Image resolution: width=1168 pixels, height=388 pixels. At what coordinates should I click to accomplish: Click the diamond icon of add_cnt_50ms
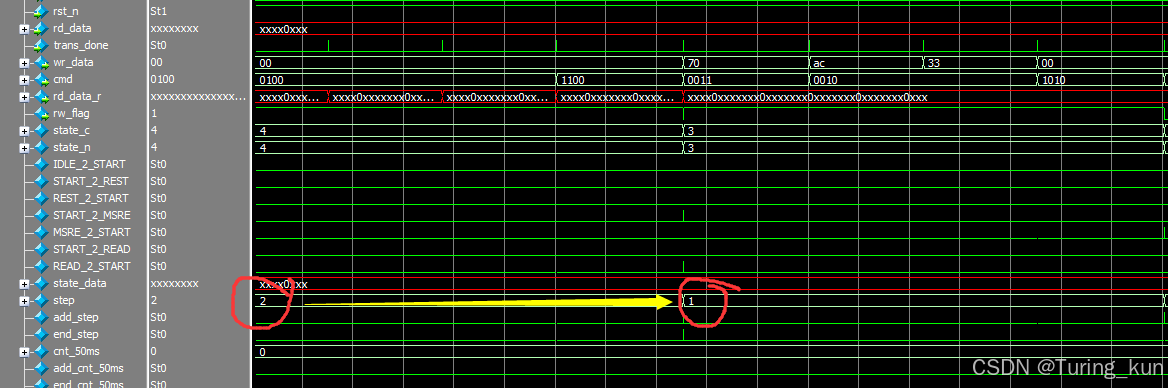pos(41,369)
